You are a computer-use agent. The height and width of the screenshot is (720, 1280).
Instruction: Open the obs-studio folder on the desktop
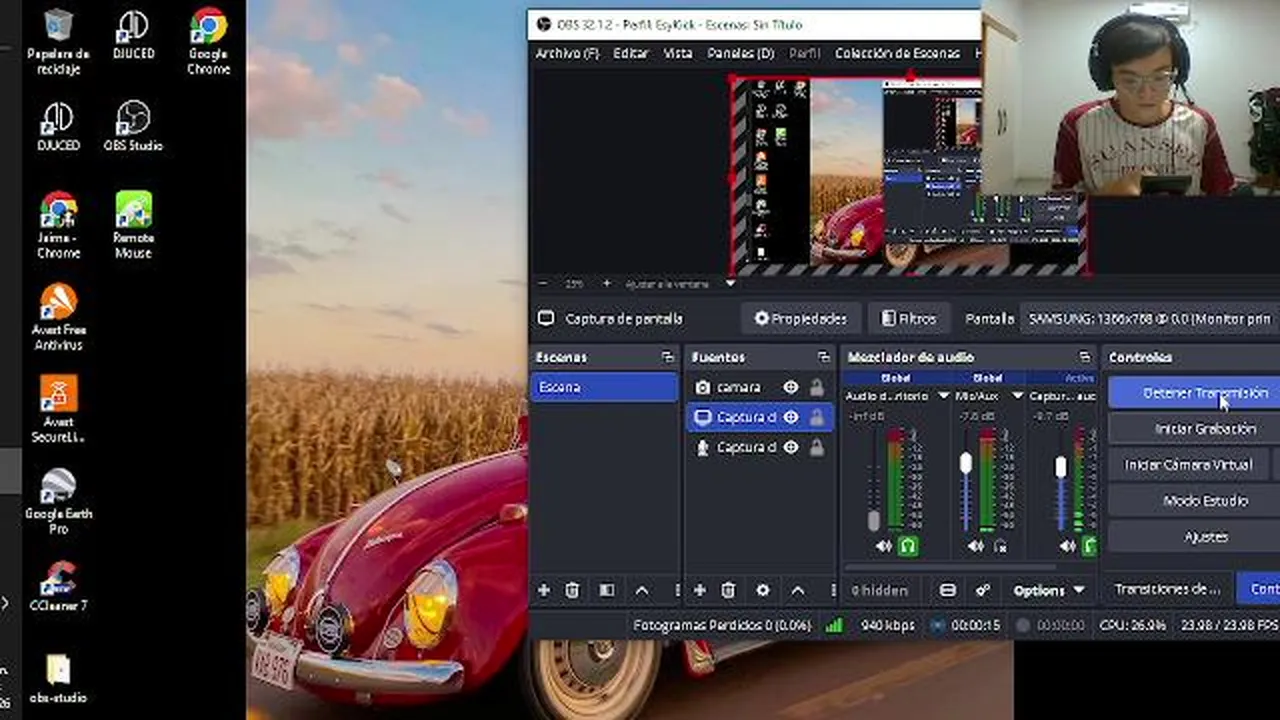(x=58, y=680)
